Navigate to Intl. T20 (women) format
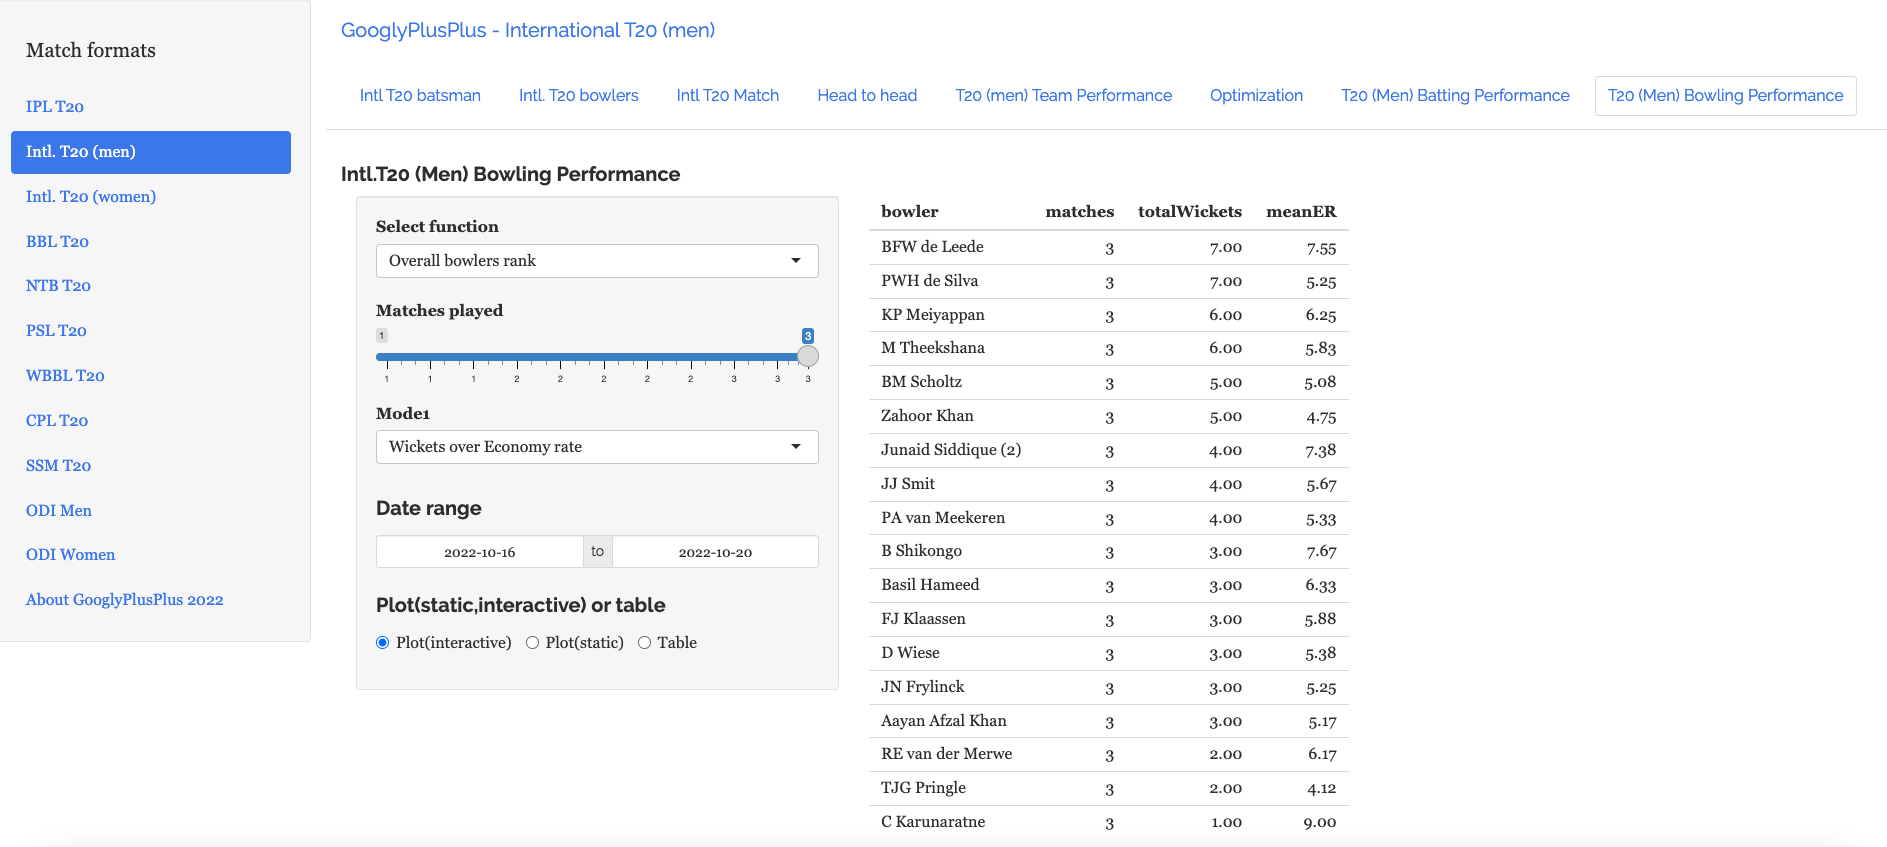 [x=91, y=197]
